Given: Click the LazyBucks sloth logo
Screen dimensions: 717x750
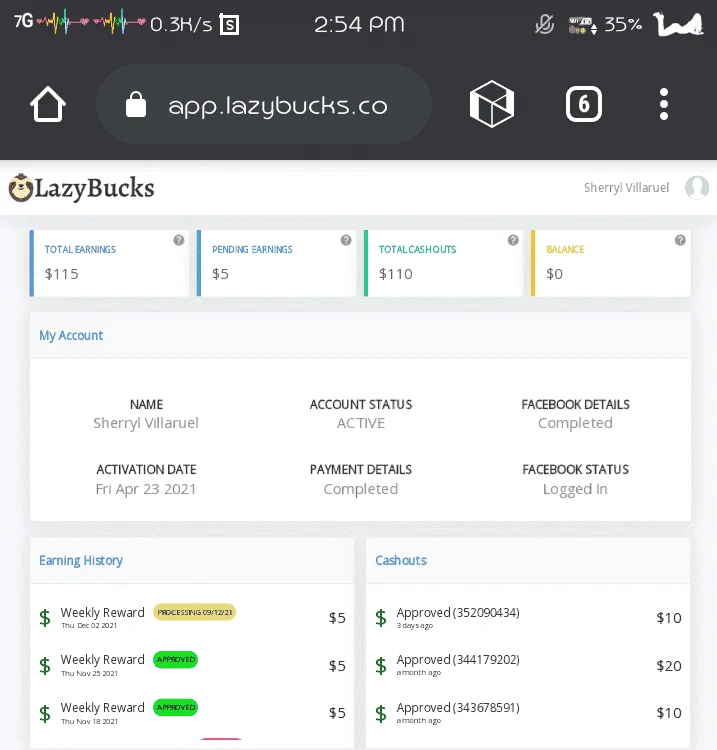Looking at the screenshot, I should 21,188.
